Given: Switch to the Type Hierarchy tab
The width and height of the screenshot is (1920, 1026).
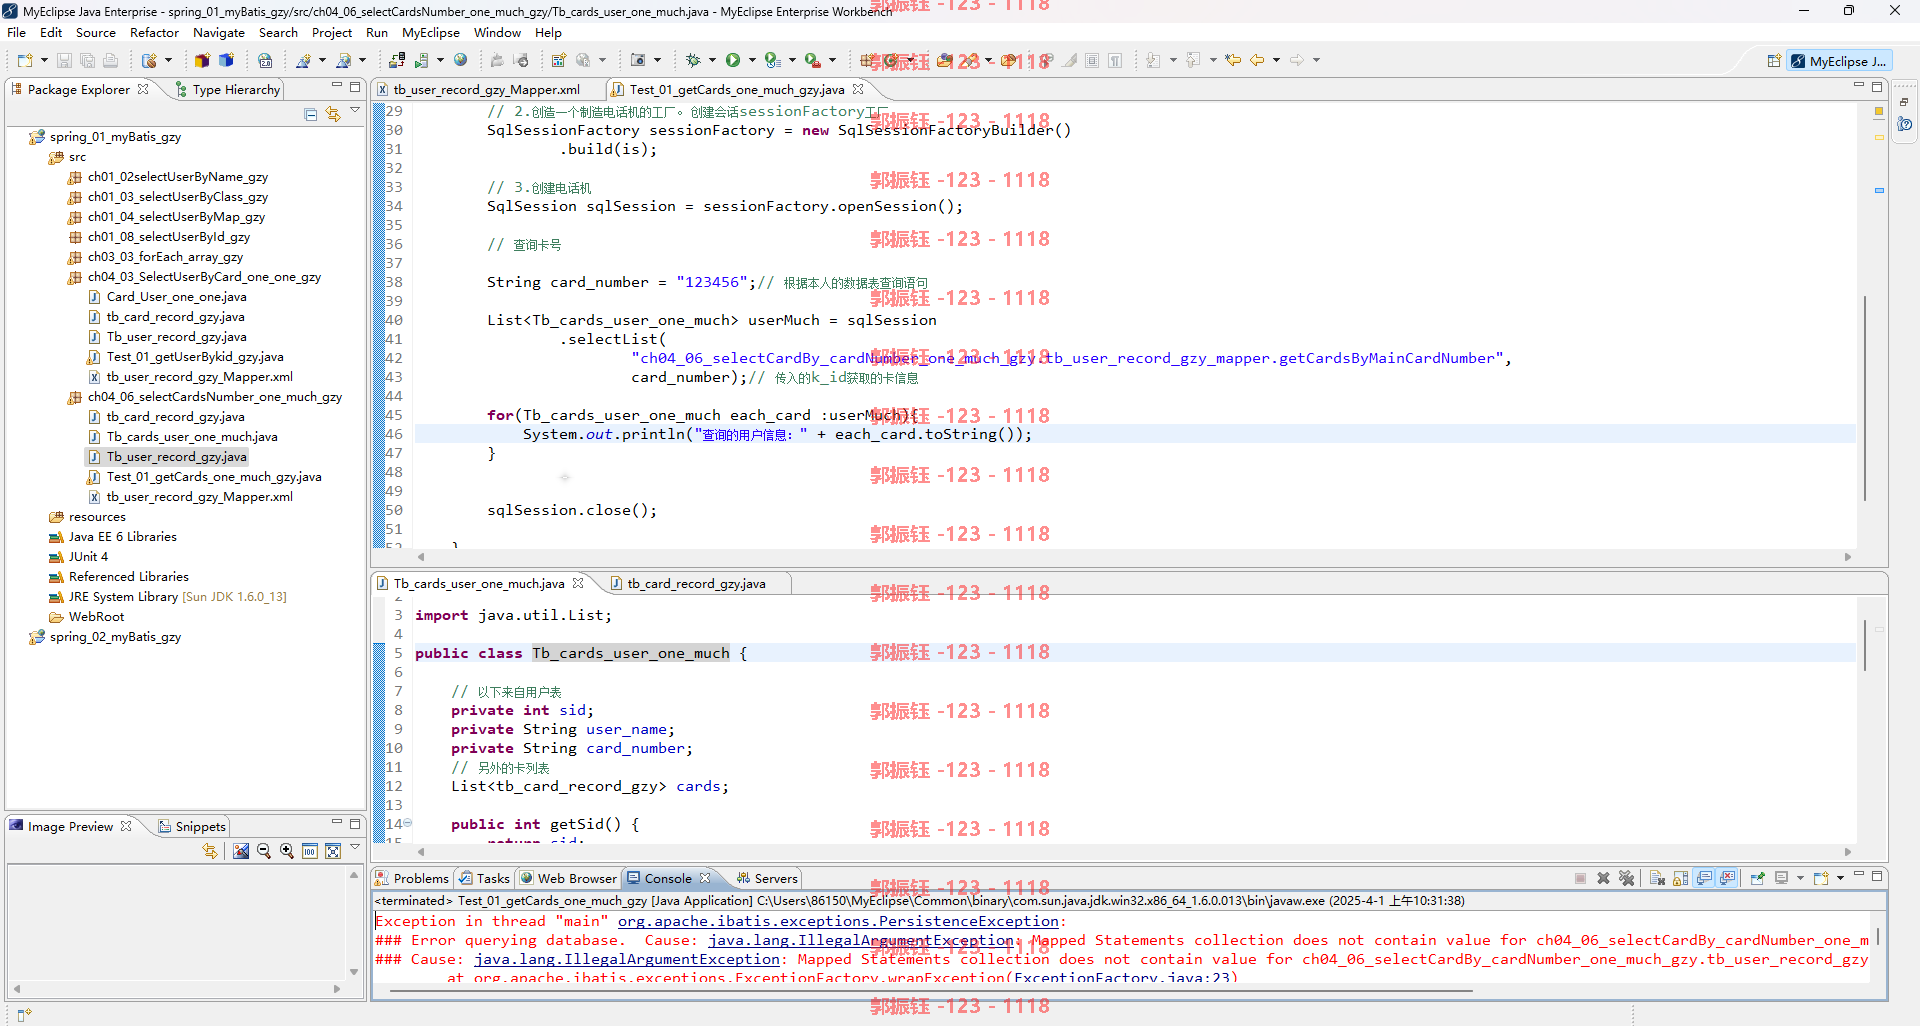Looking at the screenshot, I should 228,90.
